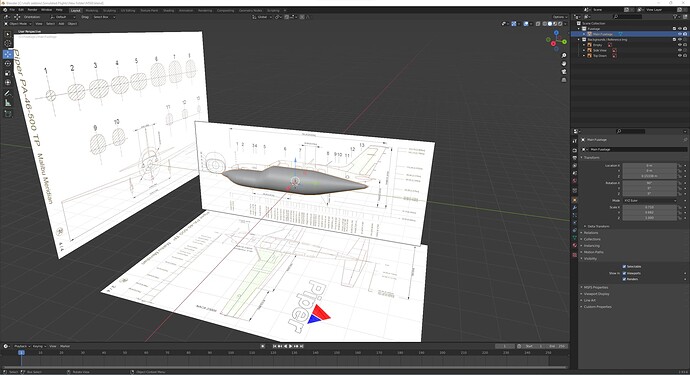690x375 pixels.
Task: Select the Select Box tool in the toolbar
Action: (8, 34)
